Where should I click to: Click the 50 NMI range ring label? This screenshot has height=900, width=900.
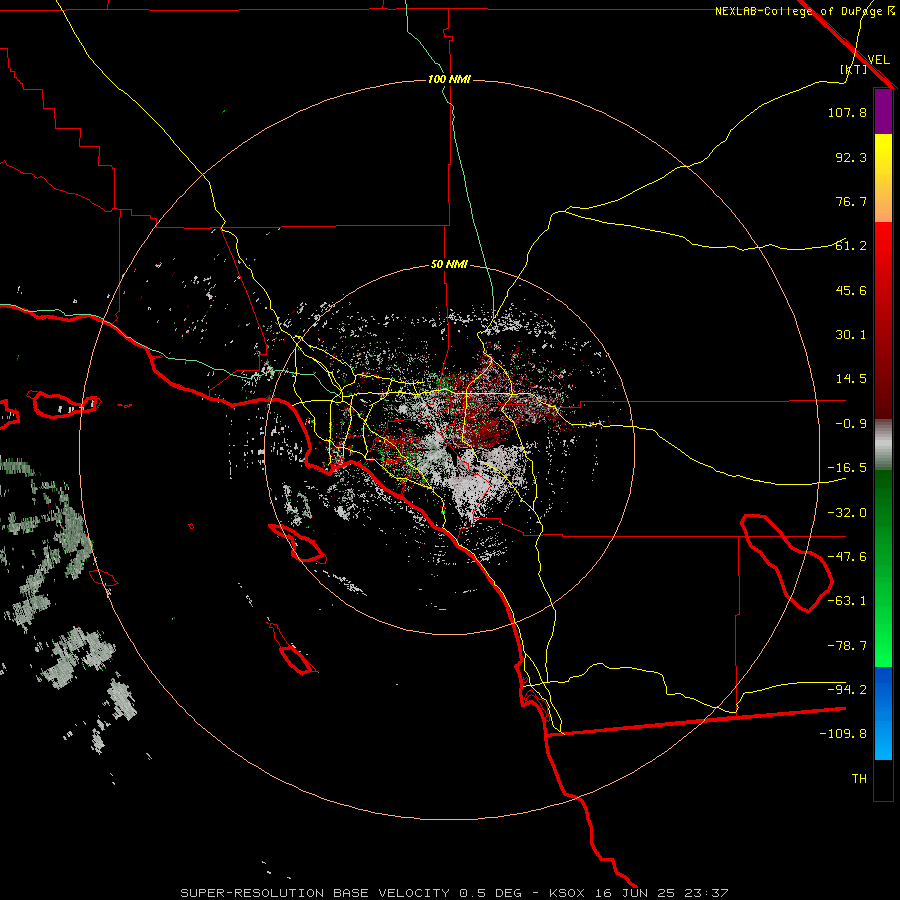click(x=449, y=264)
